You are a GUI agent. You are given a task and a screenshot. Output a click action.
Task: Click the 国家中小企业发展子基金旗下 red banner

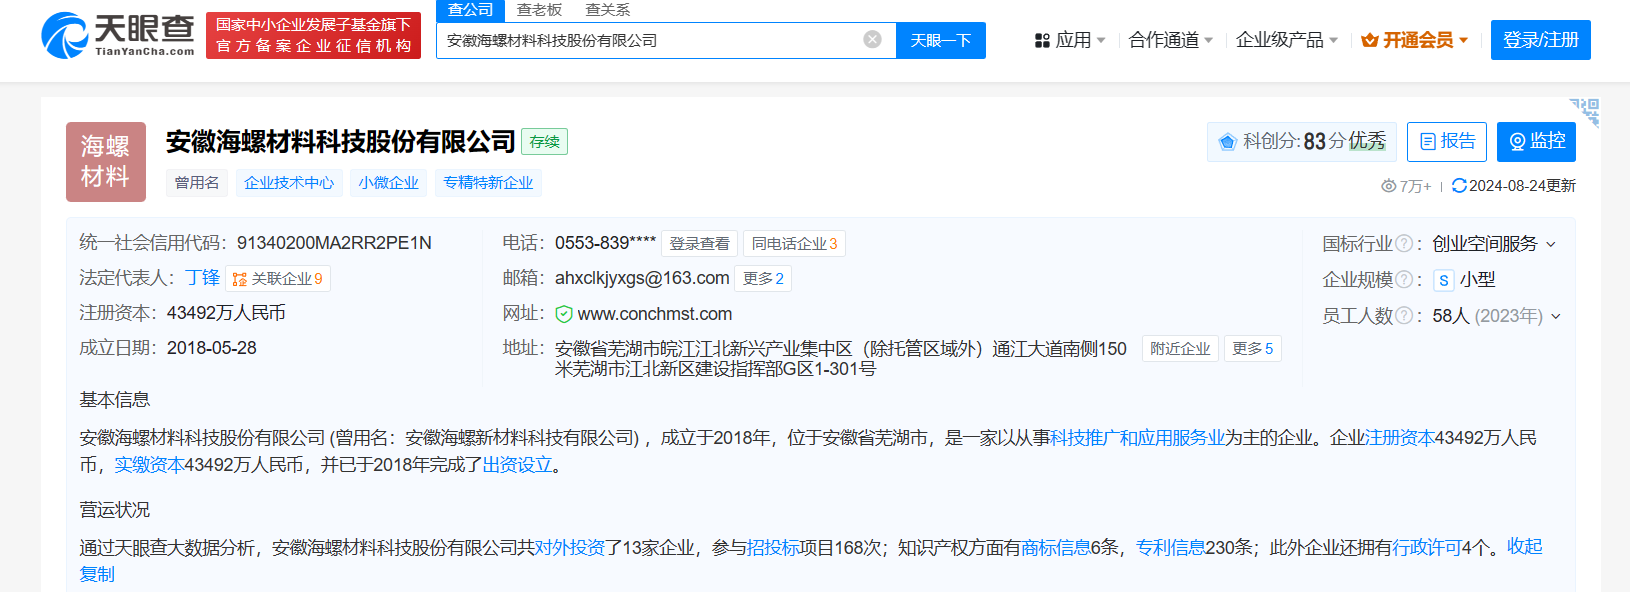tap(313, 35)
